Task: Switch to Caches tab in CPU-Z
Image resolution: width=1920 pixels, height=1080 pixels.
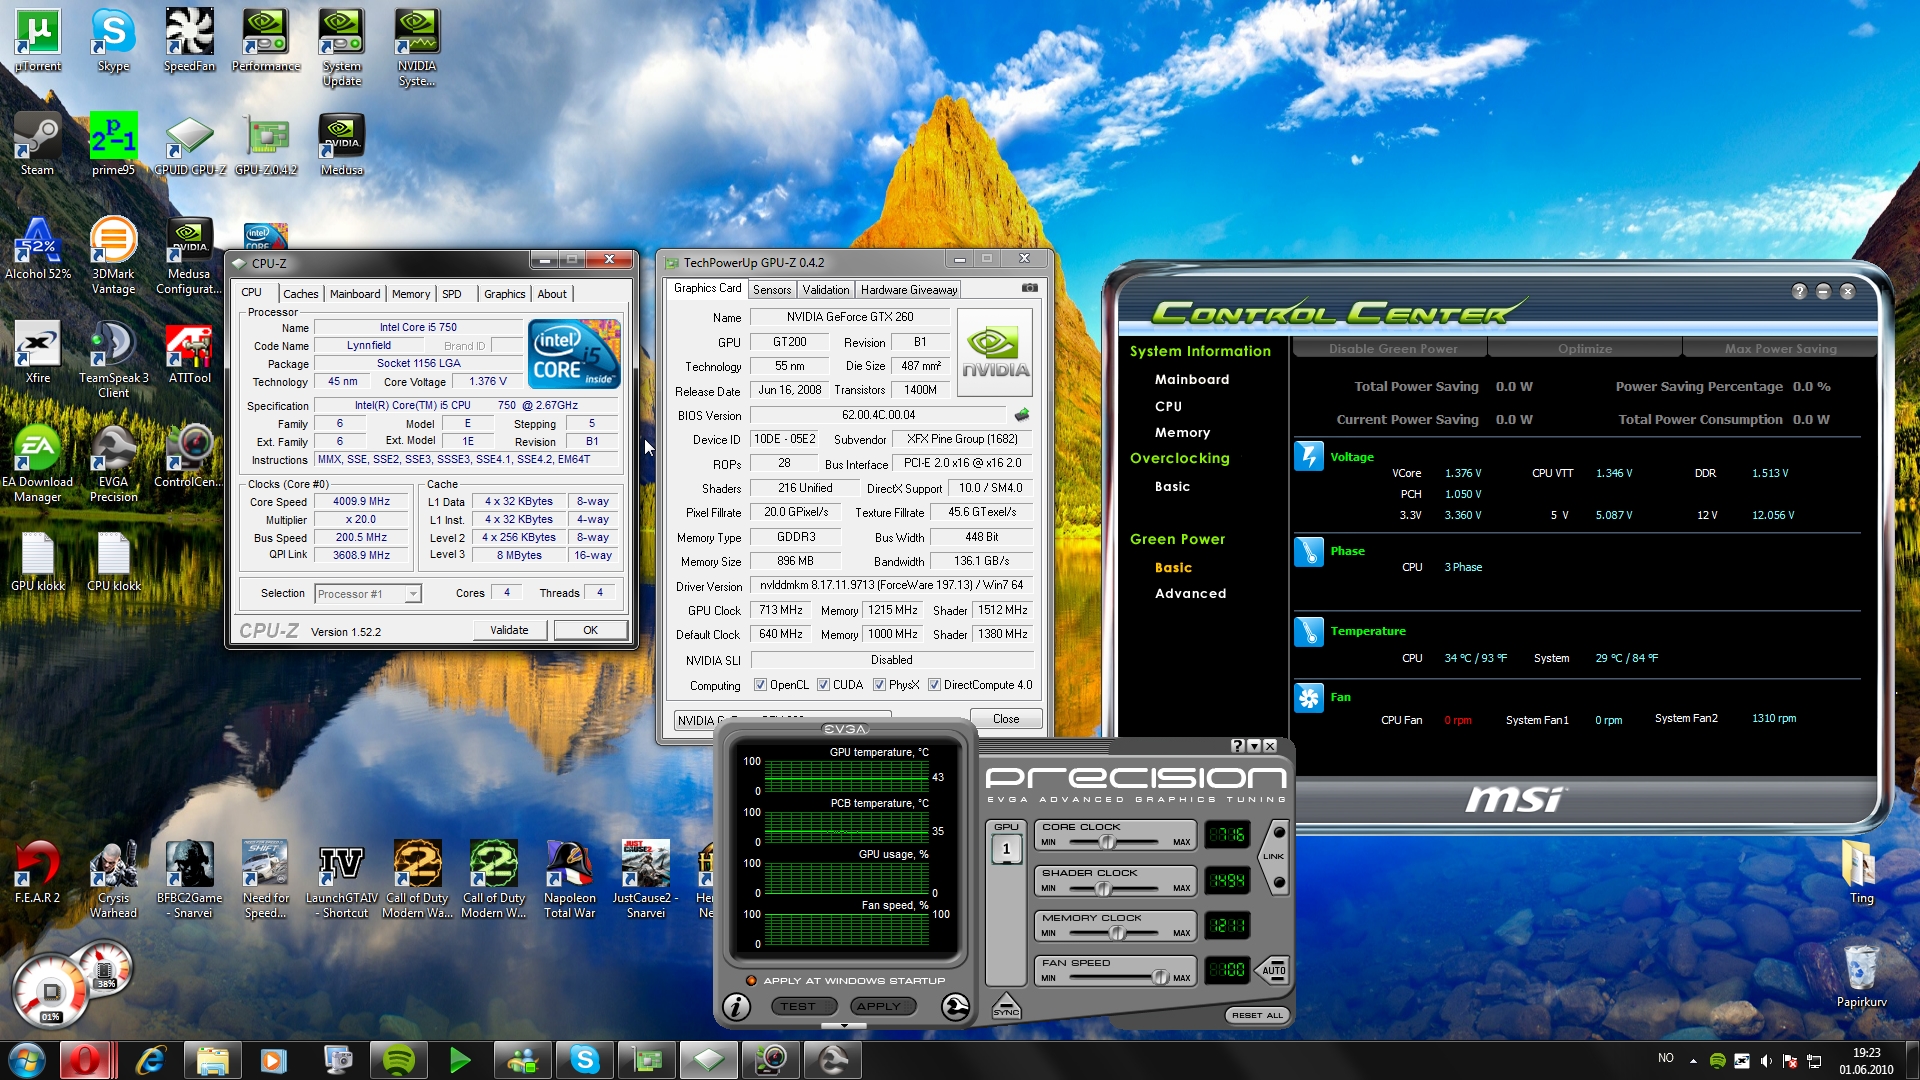Action: (x=300, y=294)
